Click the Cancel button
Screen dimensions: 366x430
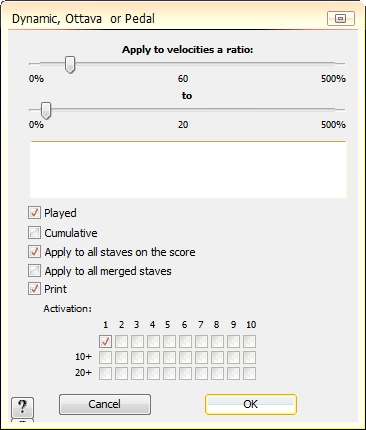click(105, 404)
